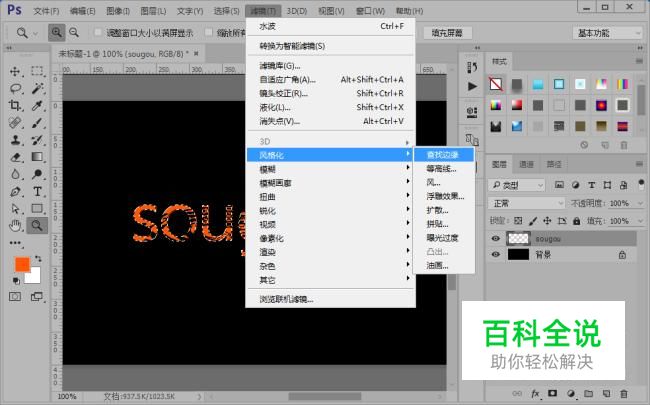
Task: Open layer filter 类型 dropdown
Action: 517,185
